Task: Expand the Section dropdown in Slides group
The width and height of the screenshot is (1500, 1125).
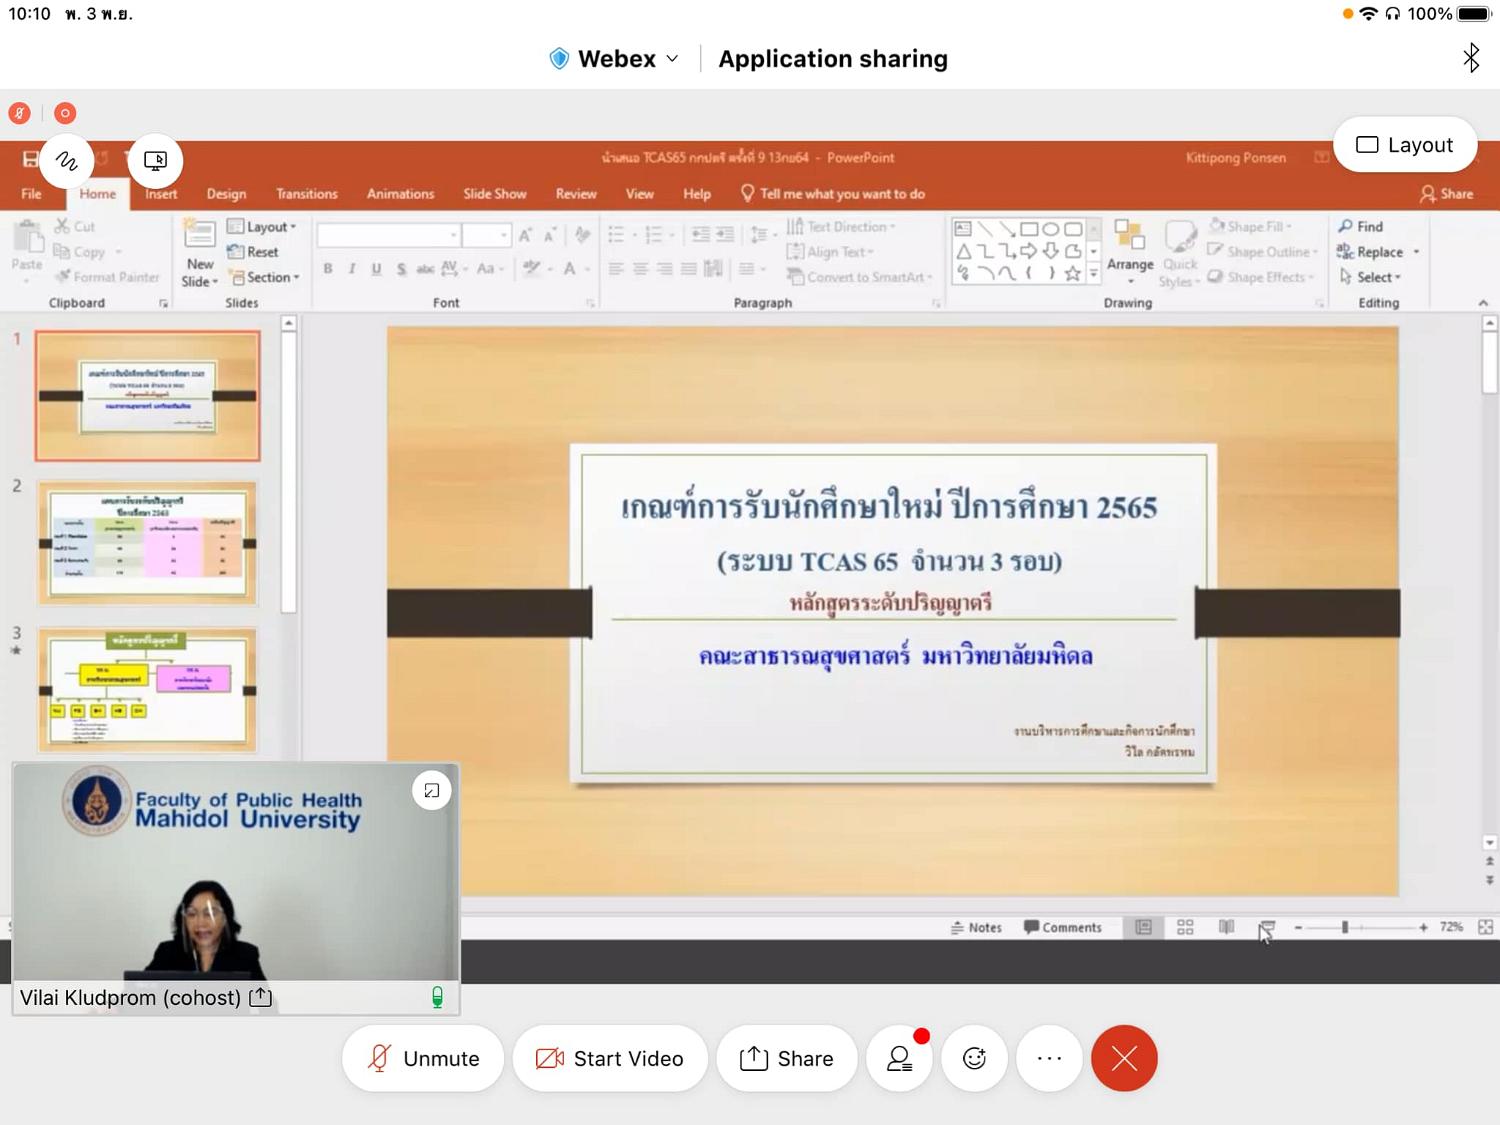Action: 265,277
